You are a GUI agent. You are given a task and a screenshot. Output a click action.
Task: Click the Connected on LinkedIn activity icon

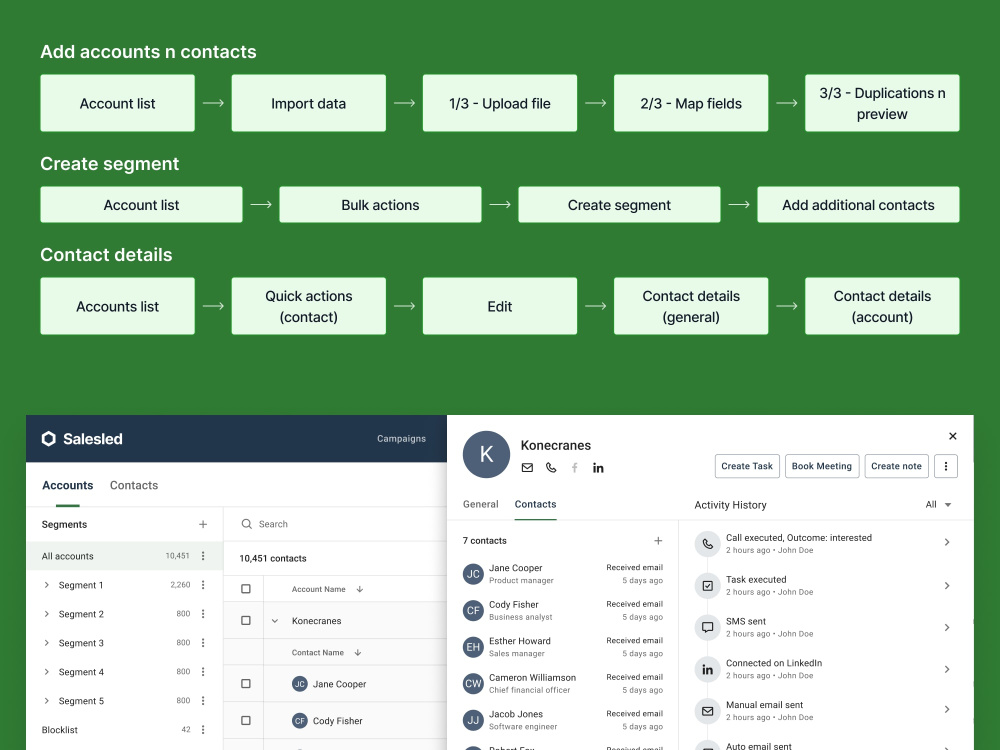click(707, 669)
